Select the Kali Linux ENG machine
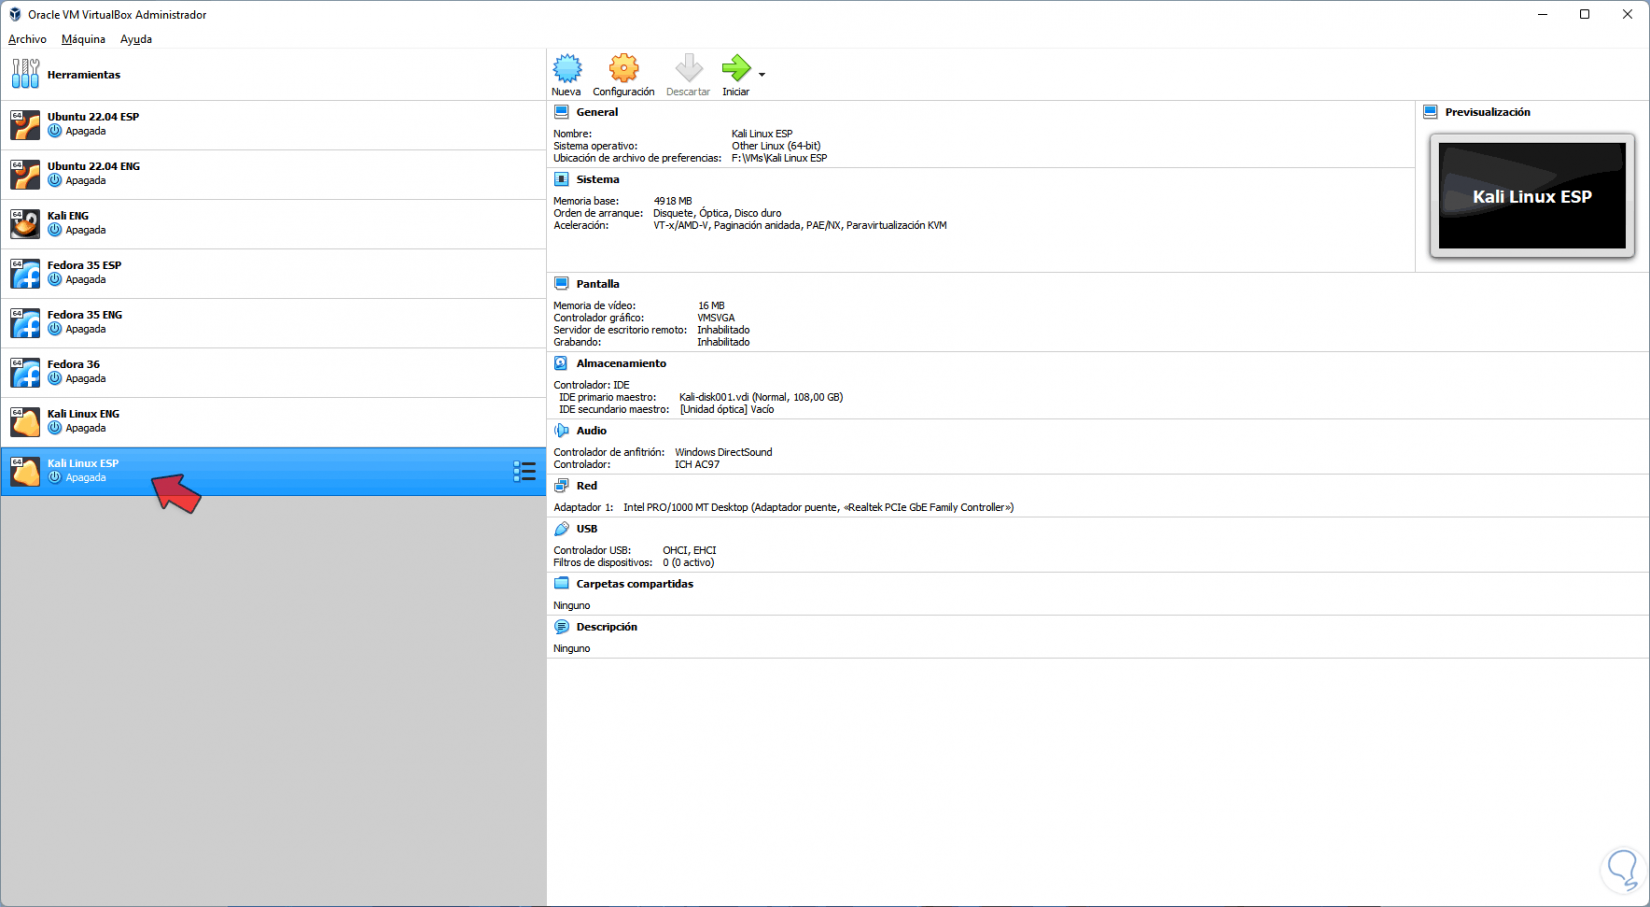The image size is (1650, 907). [x=273, y=422]
